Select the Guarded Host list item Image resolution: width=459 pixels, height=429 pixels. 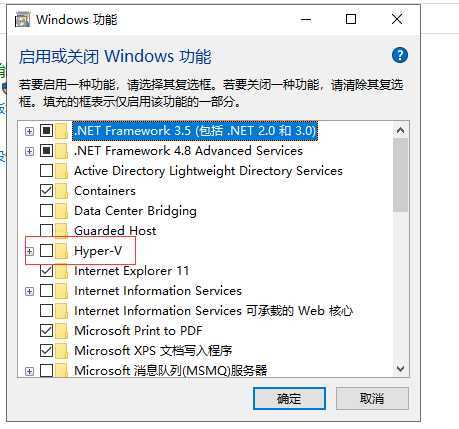click(x=115, y=231)
